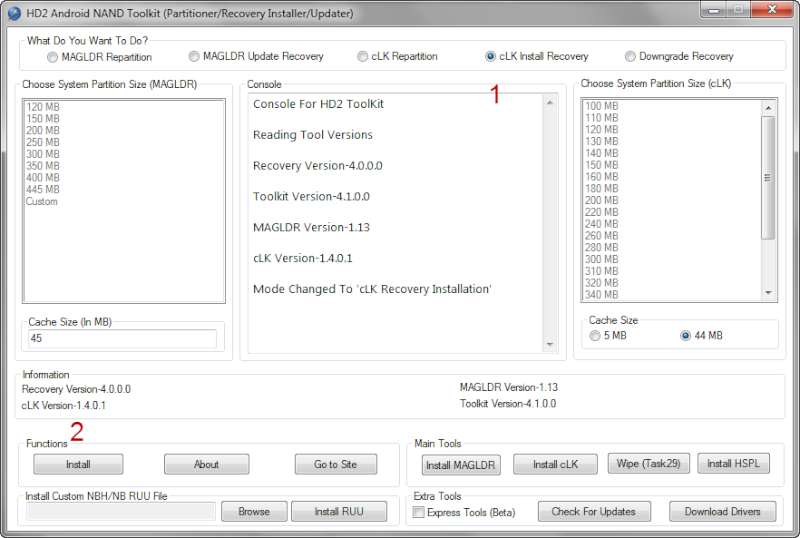Click cLK partition list scroll down arrow
The height and width of the screenshot is (538, 800).
point(768,293)
